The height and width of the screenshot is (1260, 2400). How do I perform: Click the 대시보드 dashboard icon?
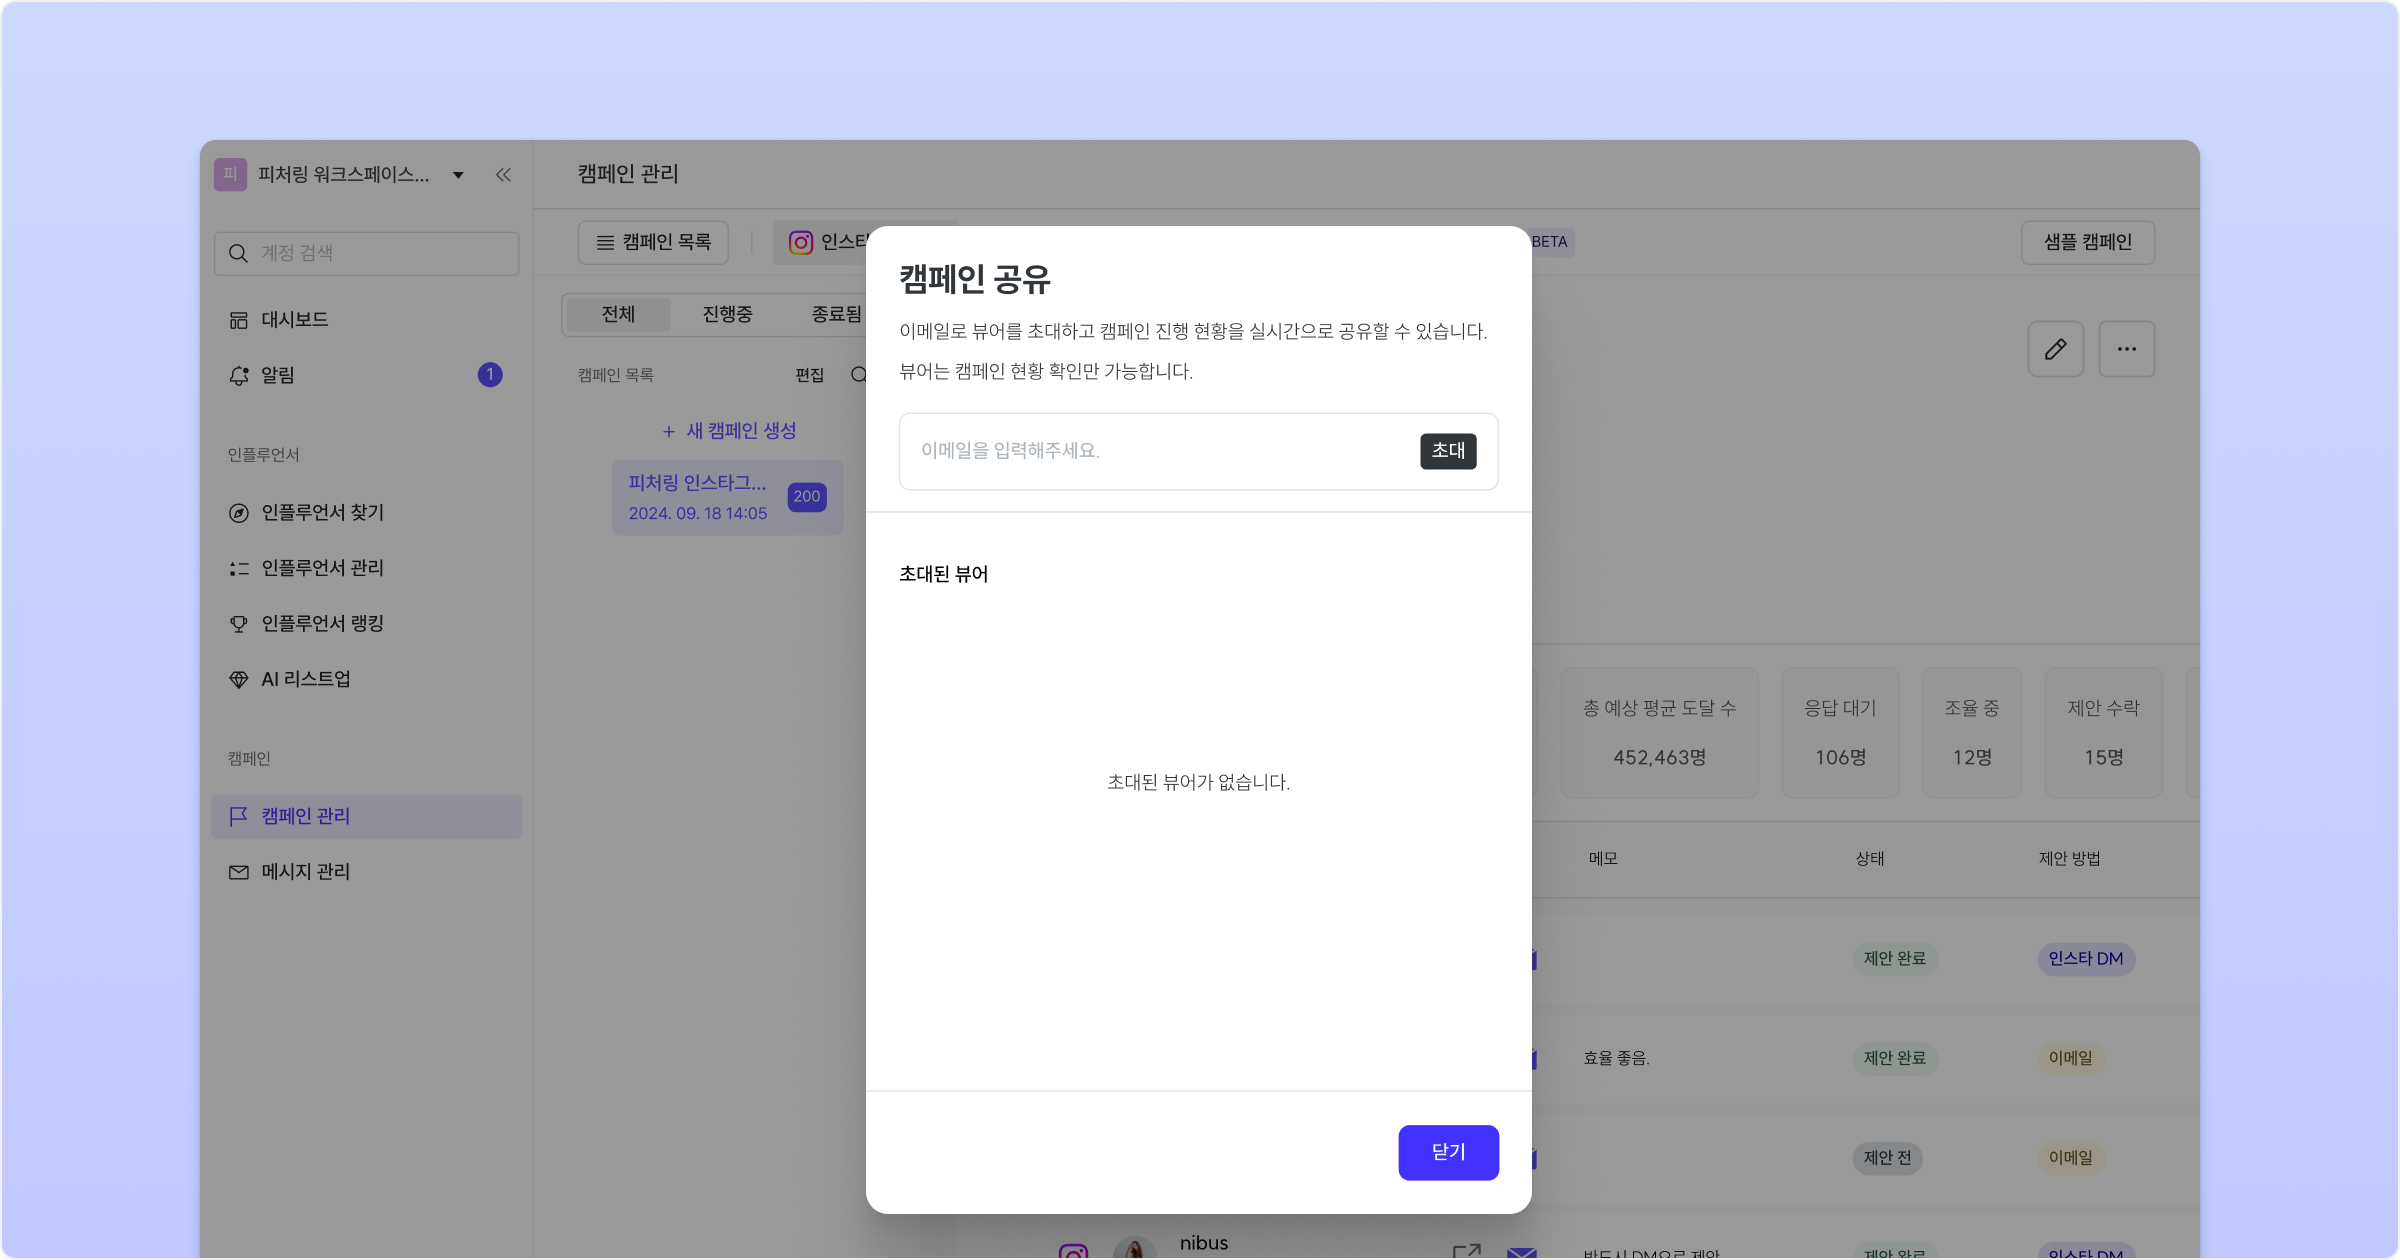(x=239, y=320)
